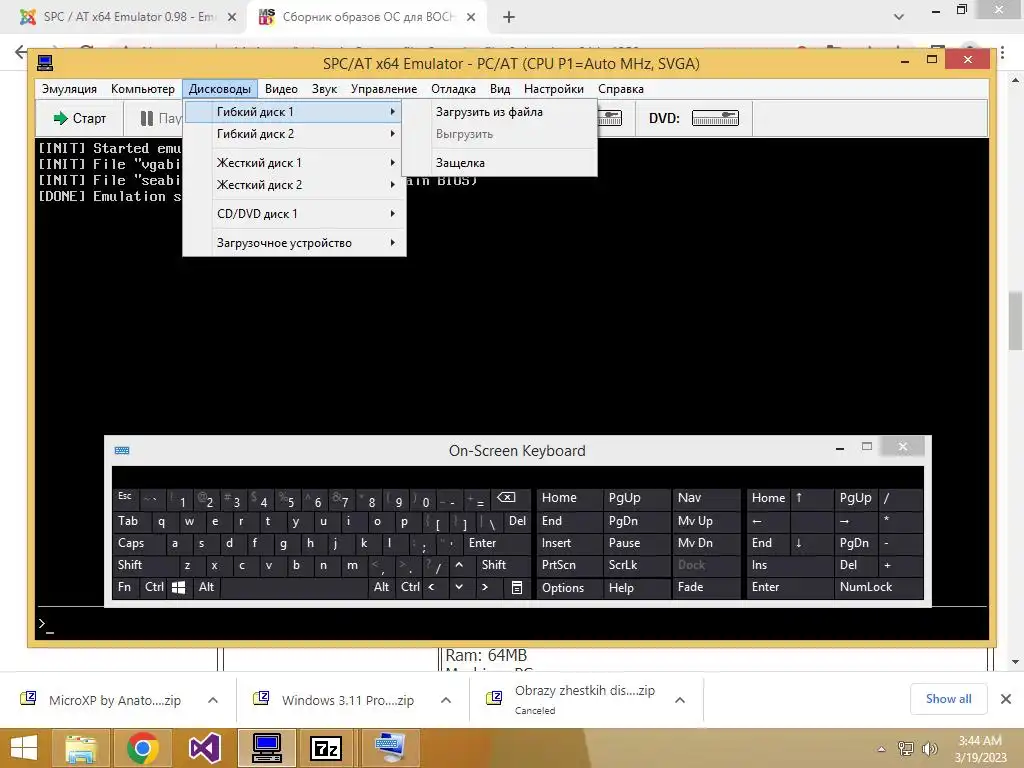Image resolution: width=1024 pixels, height=768 pixels.
Task: Open the Эмуляция menu
Action: pos(69,89)
